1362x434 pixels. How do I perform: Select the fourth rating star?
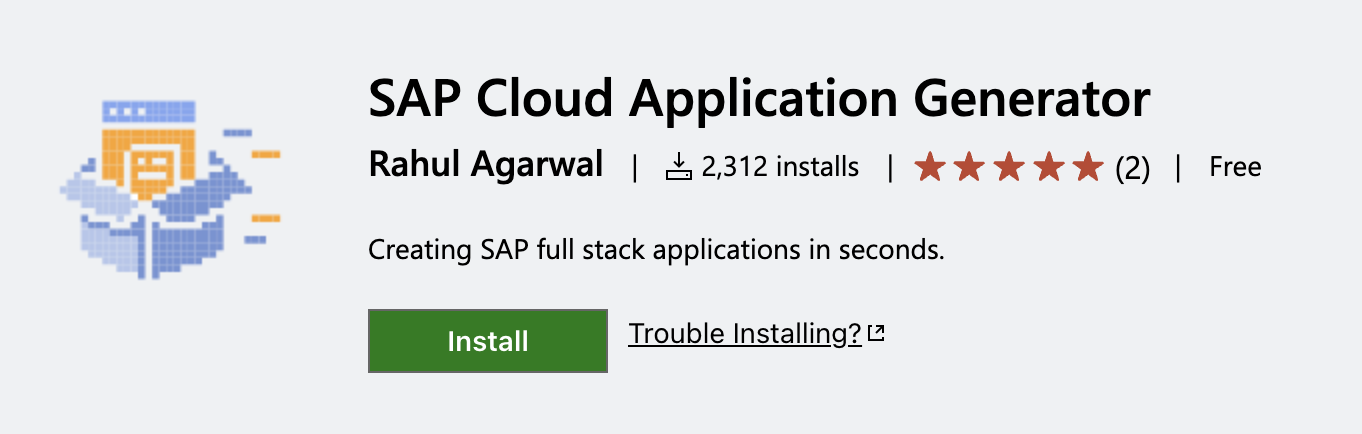tap(1048, 167)
